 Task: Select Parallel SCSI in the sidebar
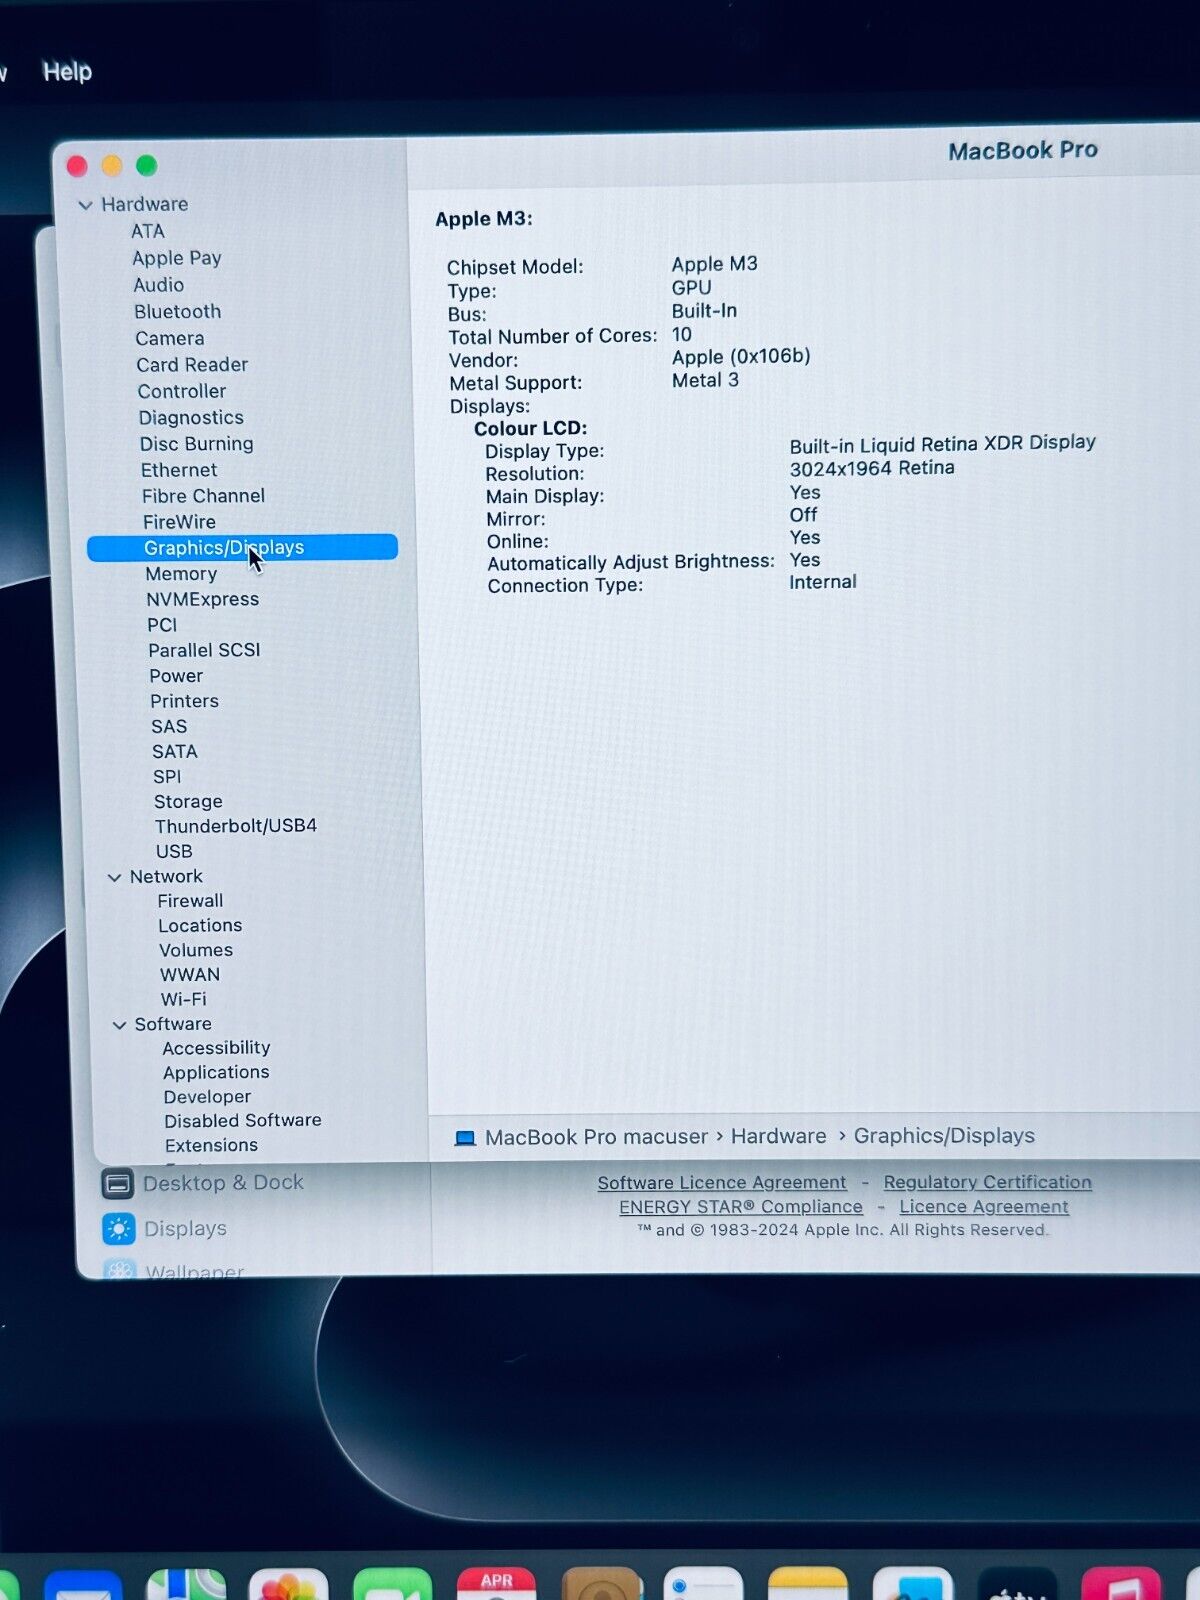click(205, 651)
